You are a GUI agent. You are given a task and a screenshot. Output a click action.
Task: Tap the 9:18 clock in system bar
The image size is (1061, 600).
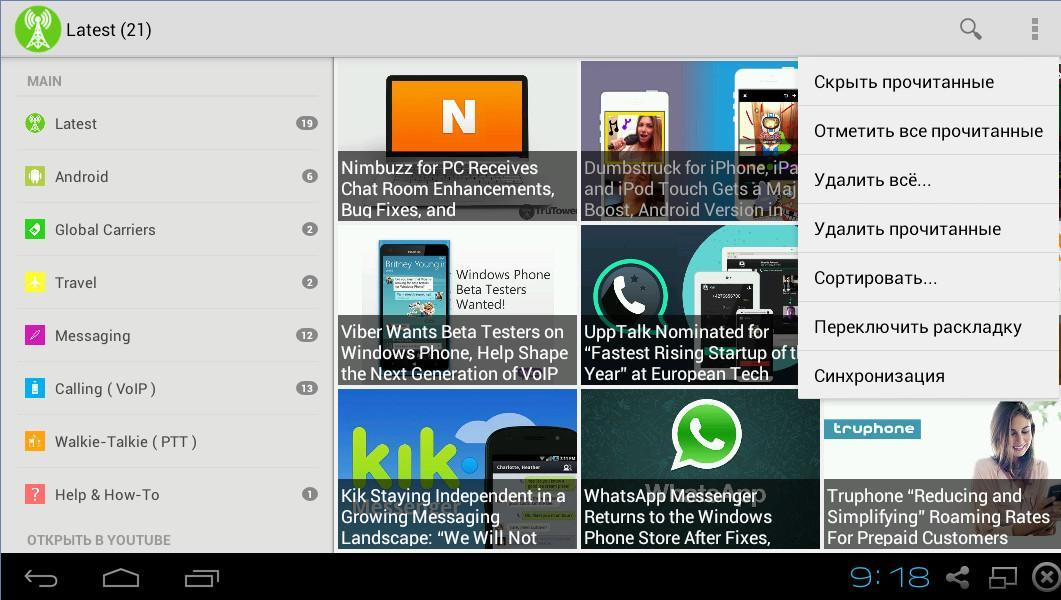pyautogui.click(x=890, y=577)
